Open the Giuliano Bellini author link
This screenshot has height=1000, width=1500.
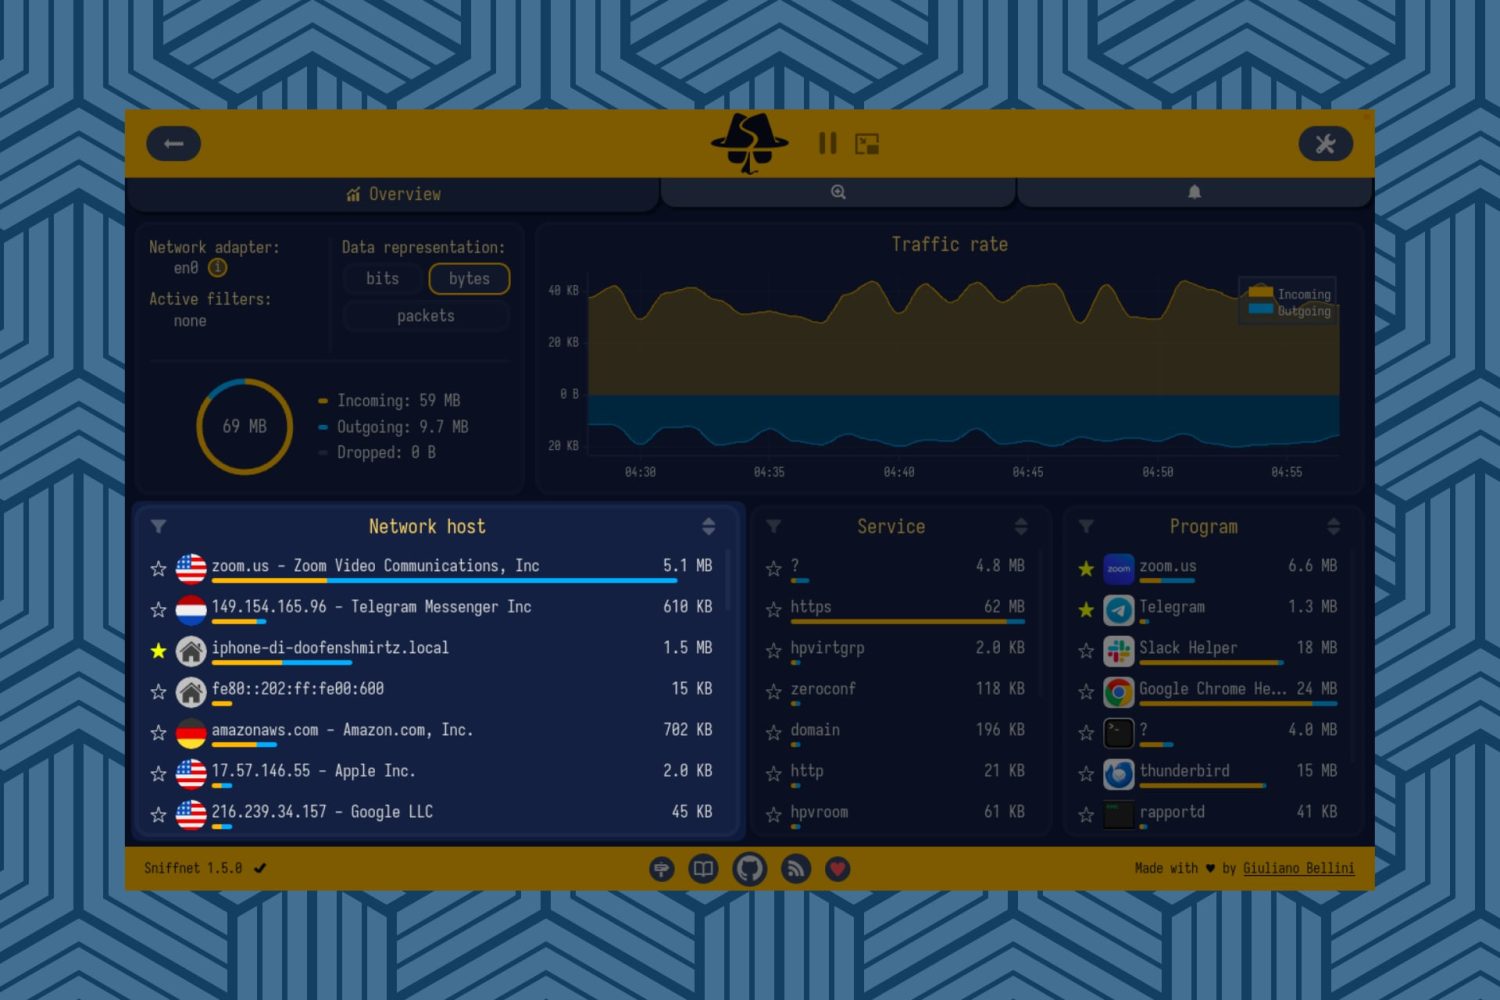pyautogui.click(x=1298, y=868)
